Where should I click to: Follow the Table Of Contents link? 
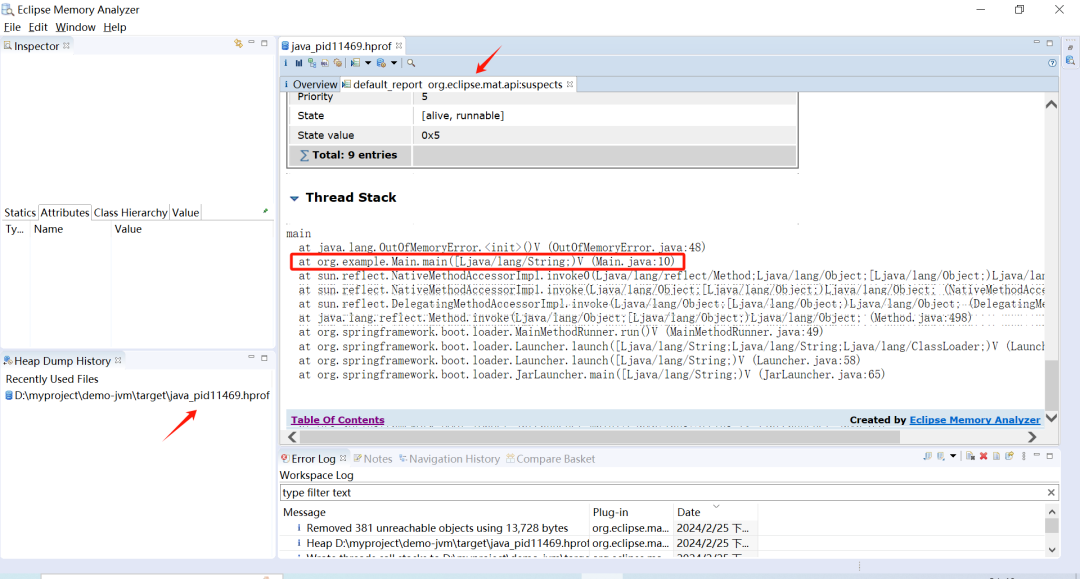pyautogui.click(x=338, y=419)
